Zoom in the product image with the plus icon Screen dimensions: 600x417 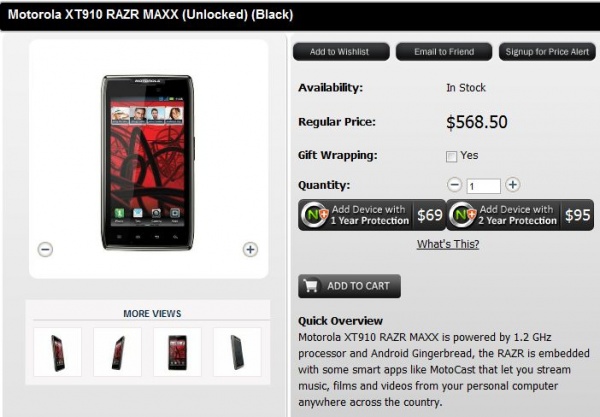[x=250, y=249]
